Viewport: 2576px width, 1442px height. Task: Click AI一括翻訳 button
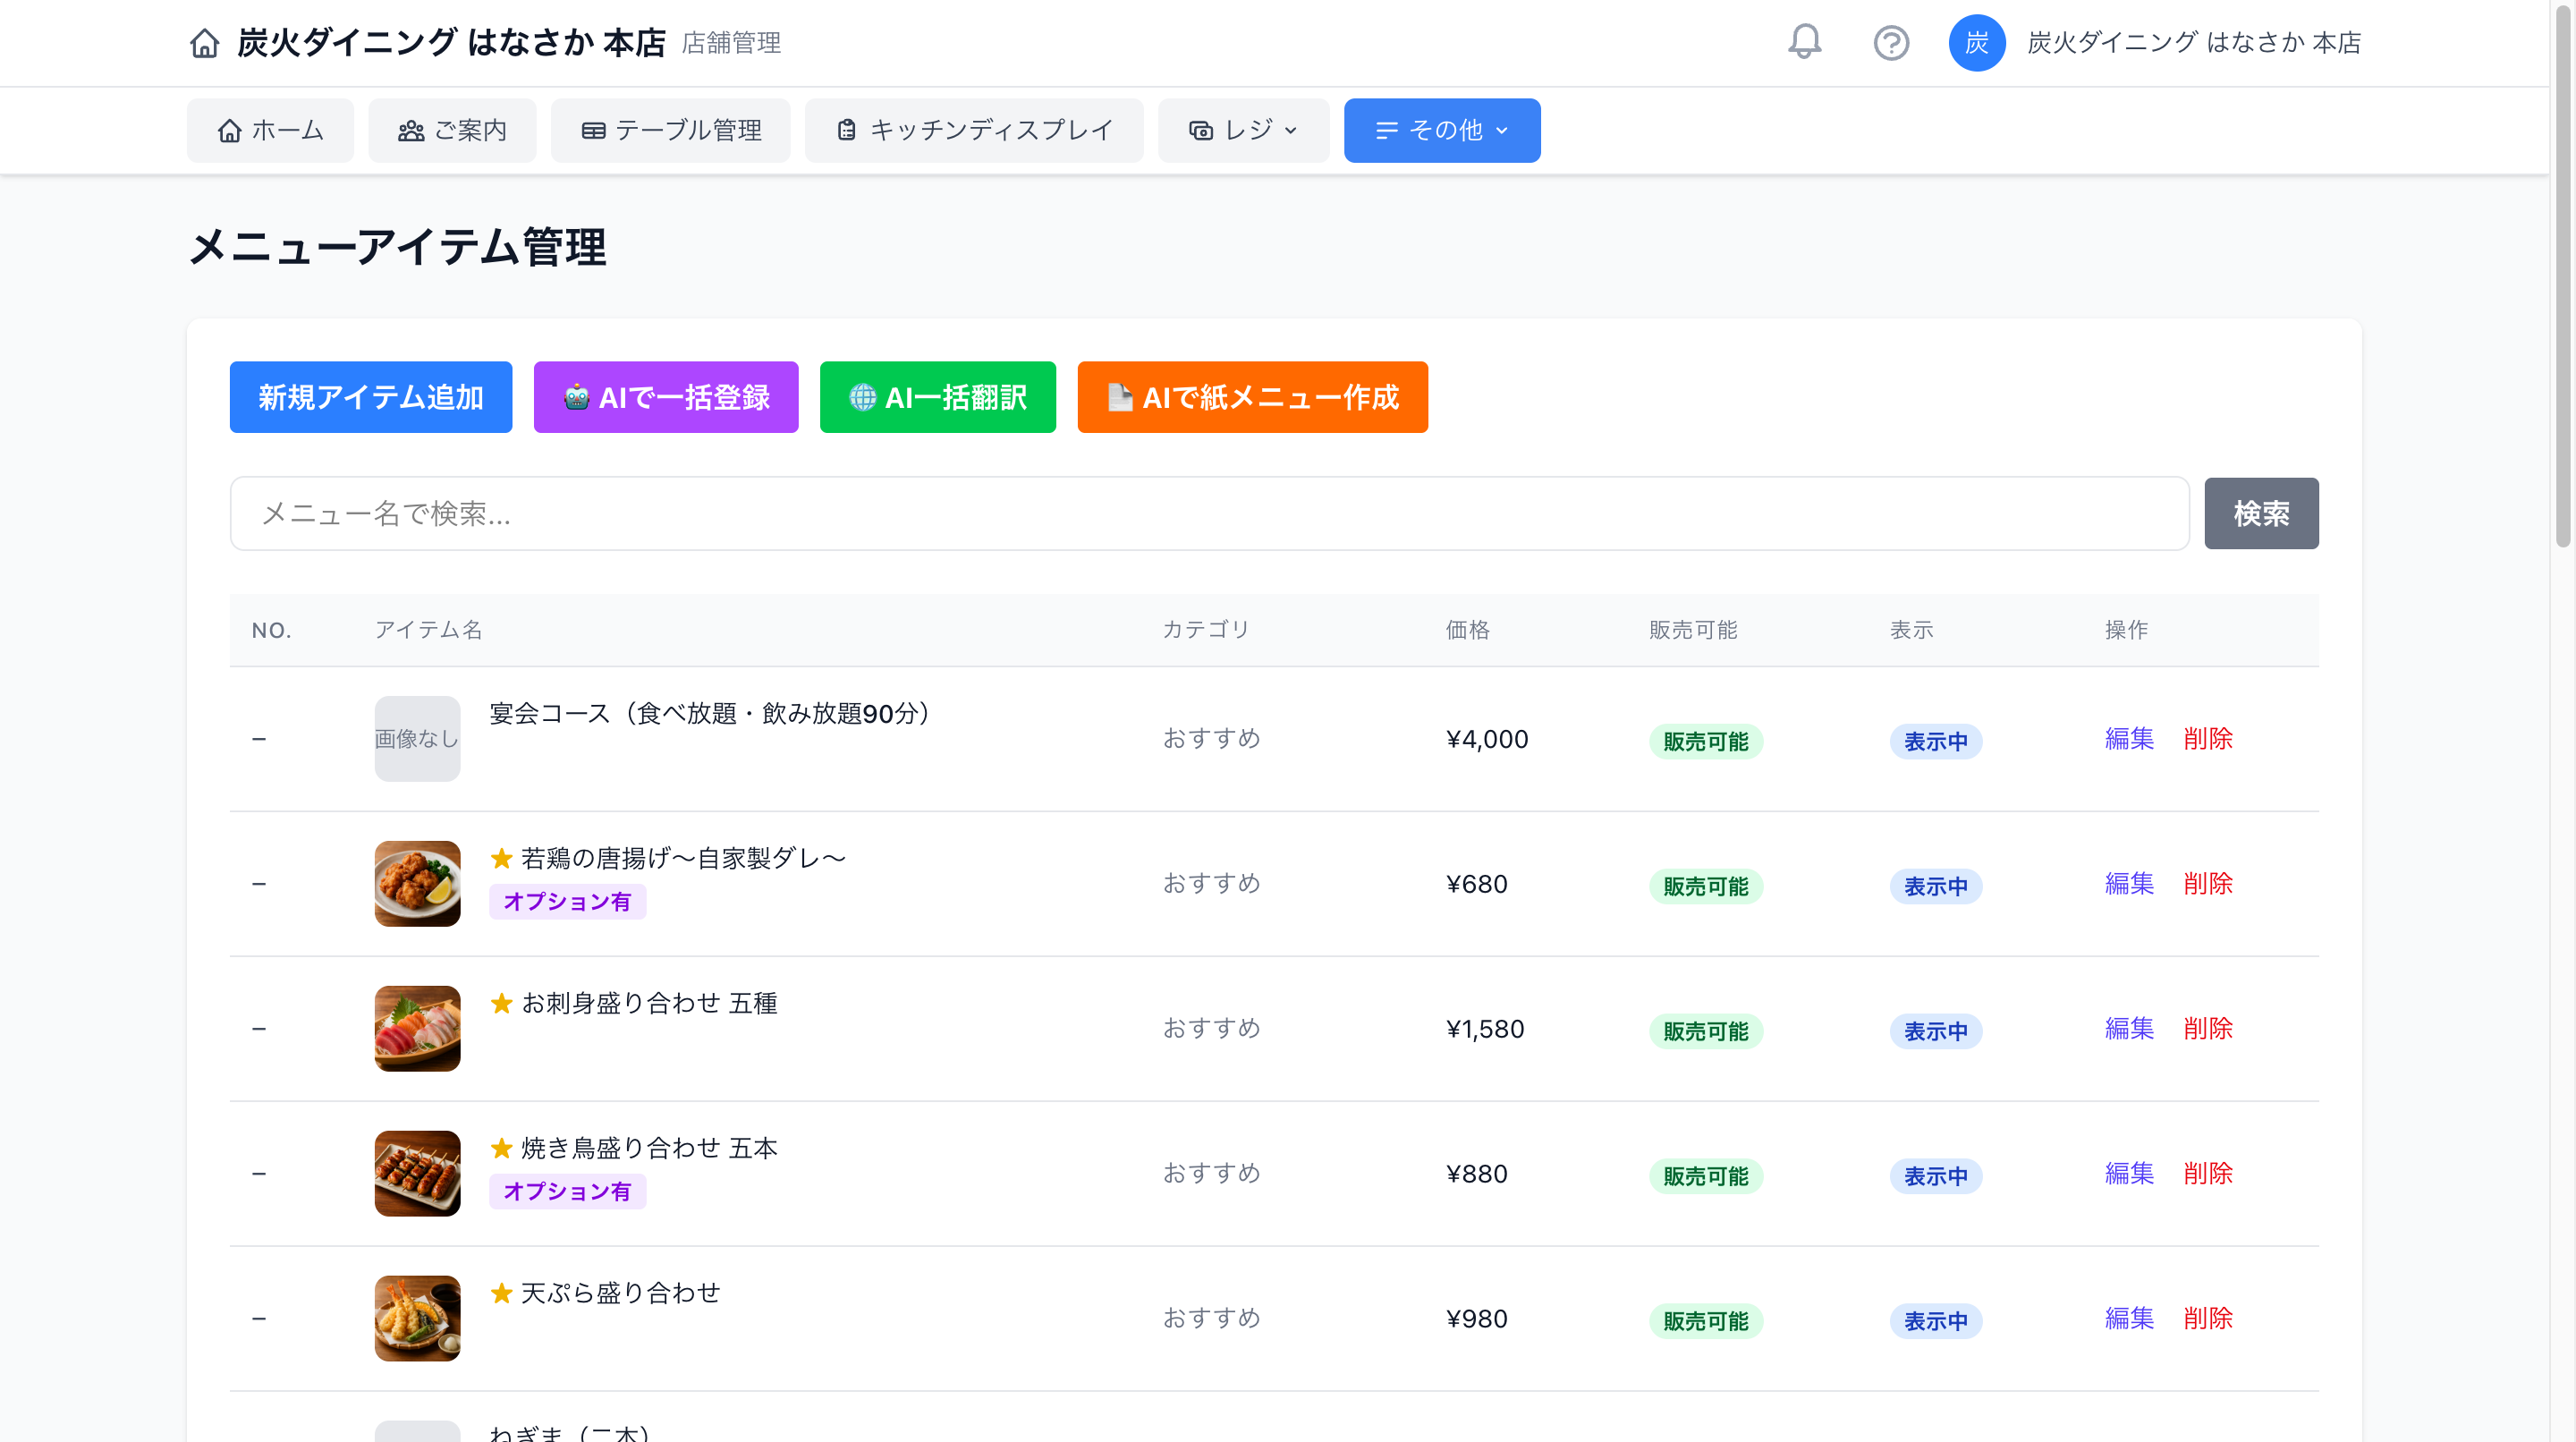tap(937, 397)
